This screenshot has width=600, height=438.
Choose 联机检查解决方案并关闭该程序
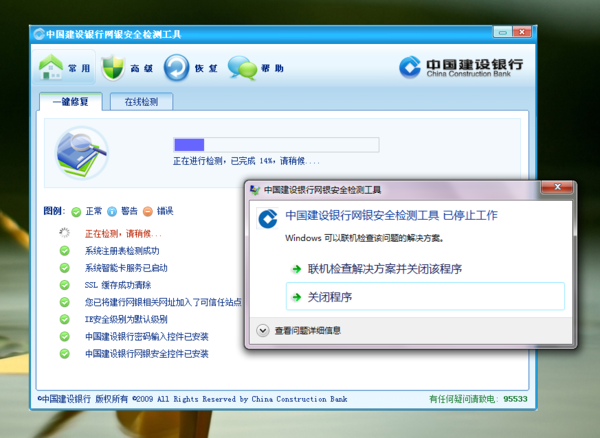(x=425, y=269)
